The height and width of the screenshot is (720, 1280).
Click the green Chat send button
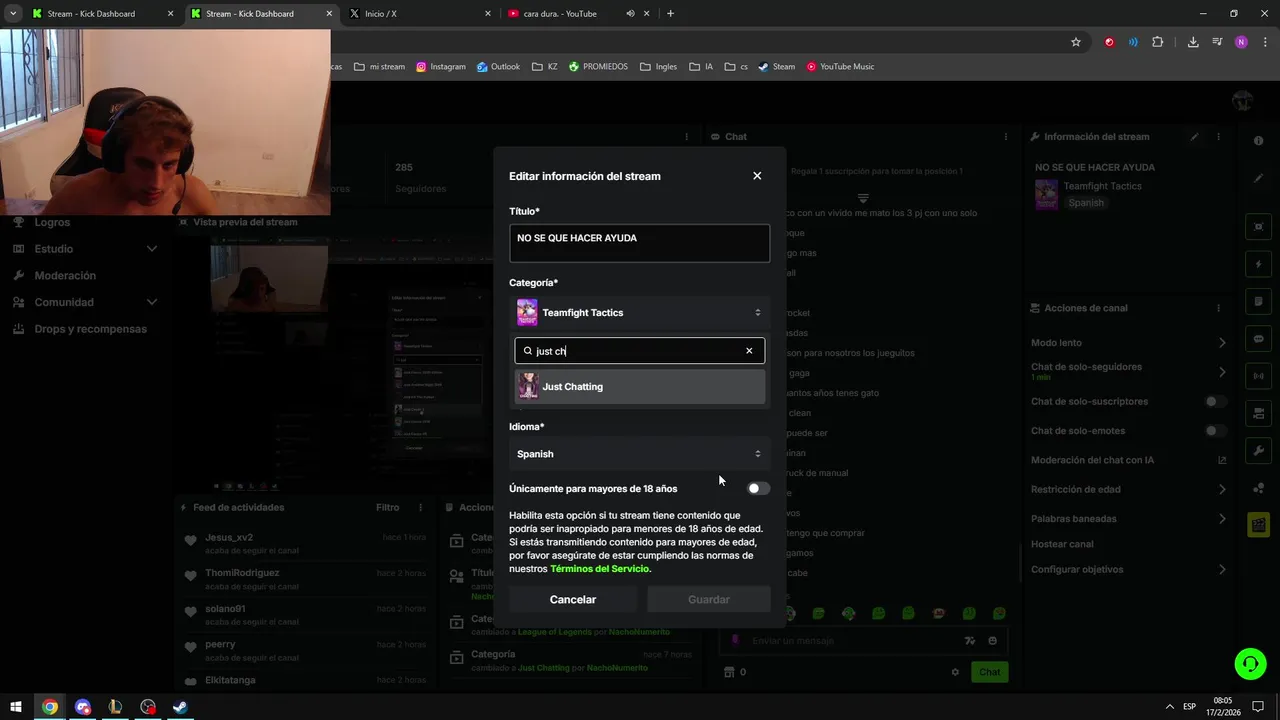989,672
